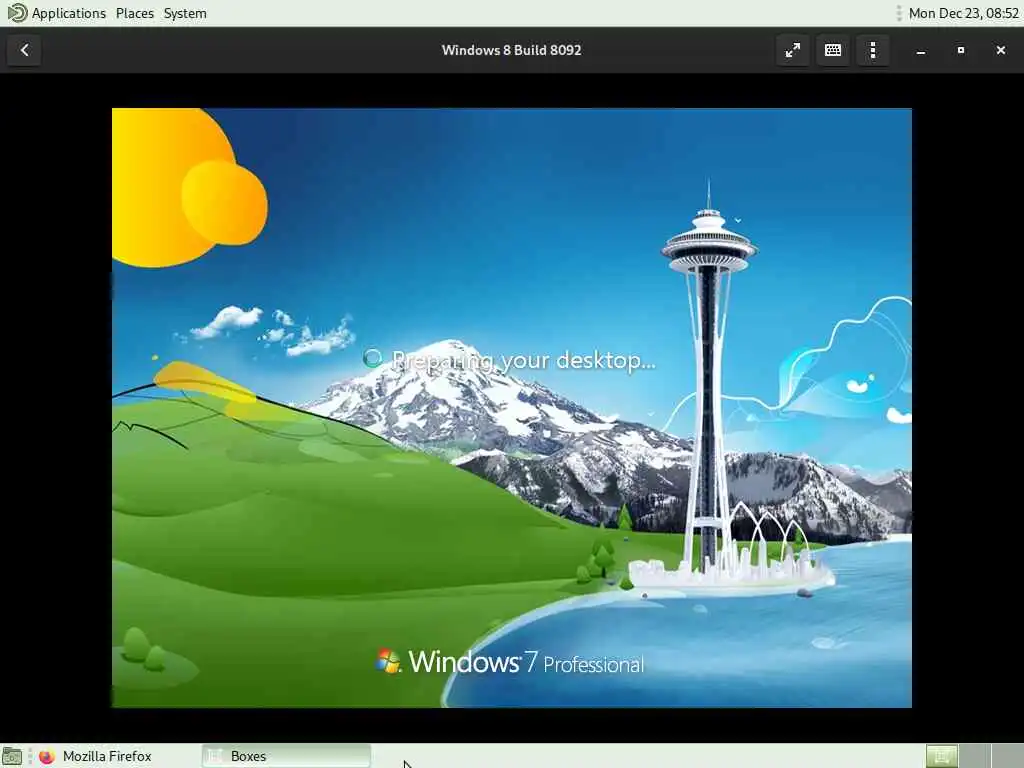The width and height of the screenshot is (1024, 768).
Task: Select the Boxes taskbar entry
Action: click(286, 756)
